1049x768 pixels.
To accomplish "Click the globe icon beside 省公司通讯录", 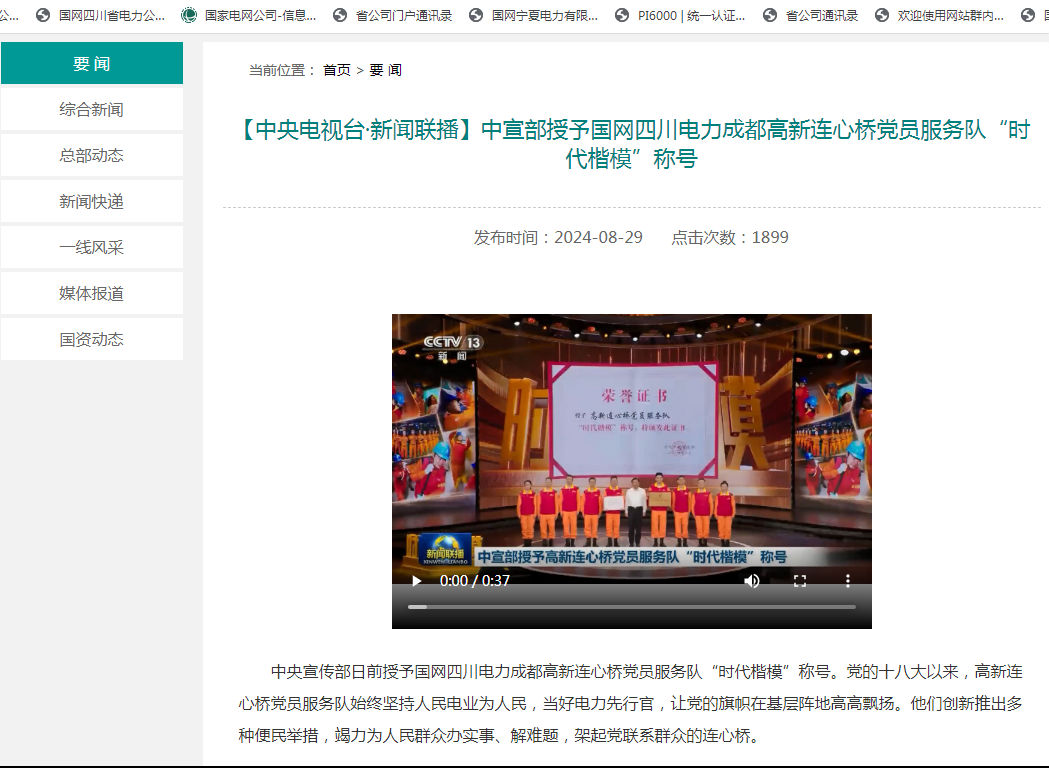I will [770, 15].
